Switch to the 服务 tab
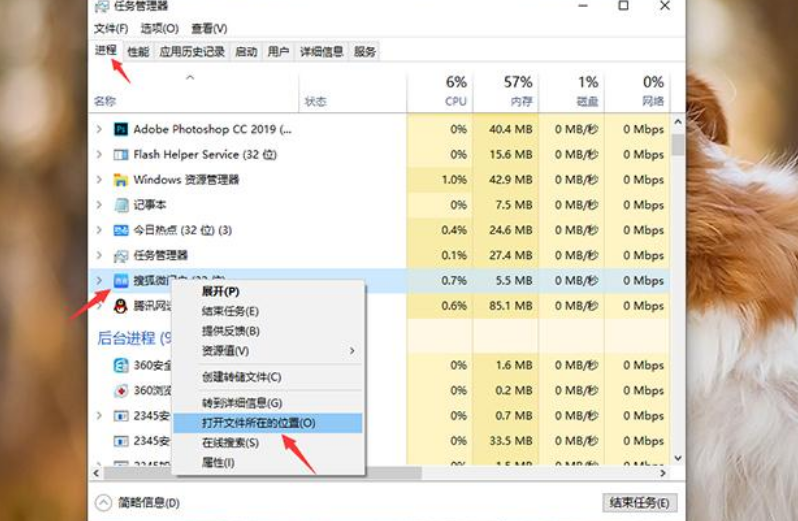Image resolution: width=798 pixels, height=521 pixels. point(365,51)
